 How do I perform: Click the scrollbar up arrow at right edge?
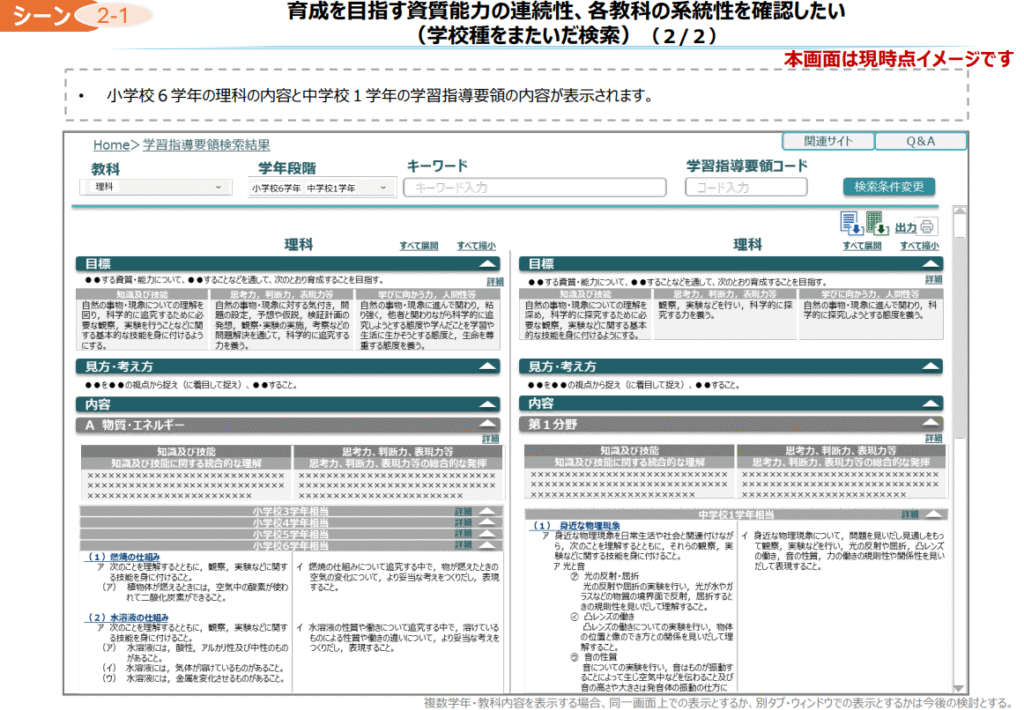pos(960,215)
